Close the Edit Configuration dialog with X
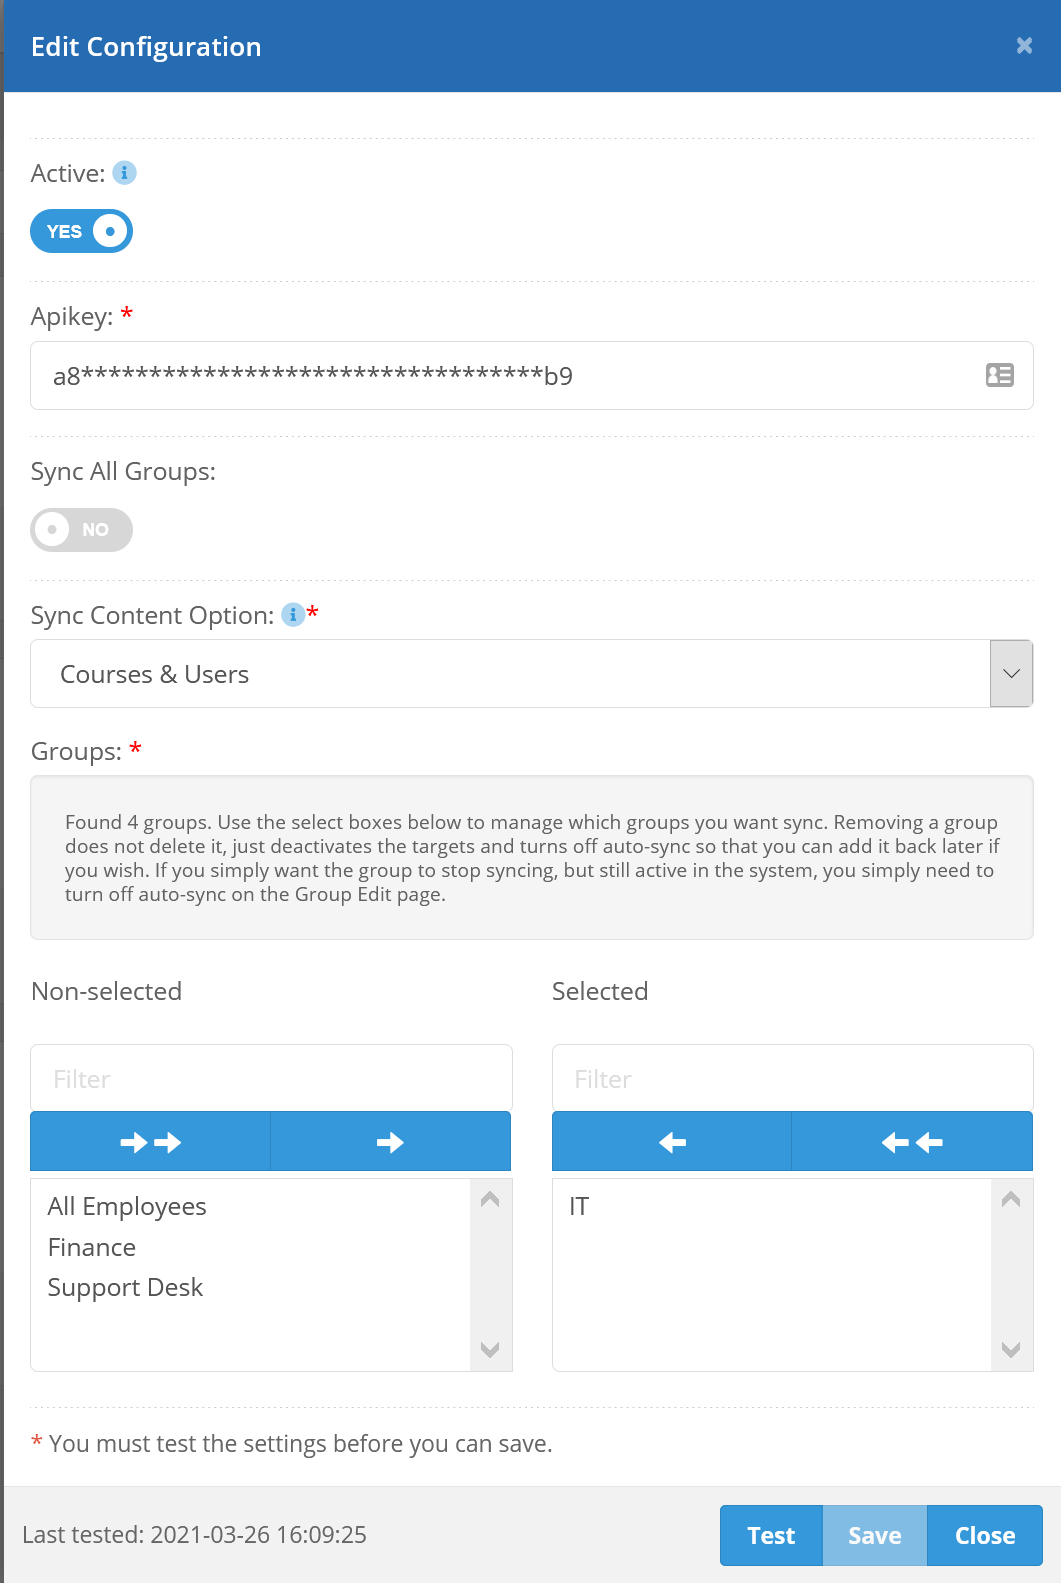Screen dimensions: 1061x1583 1024,46
